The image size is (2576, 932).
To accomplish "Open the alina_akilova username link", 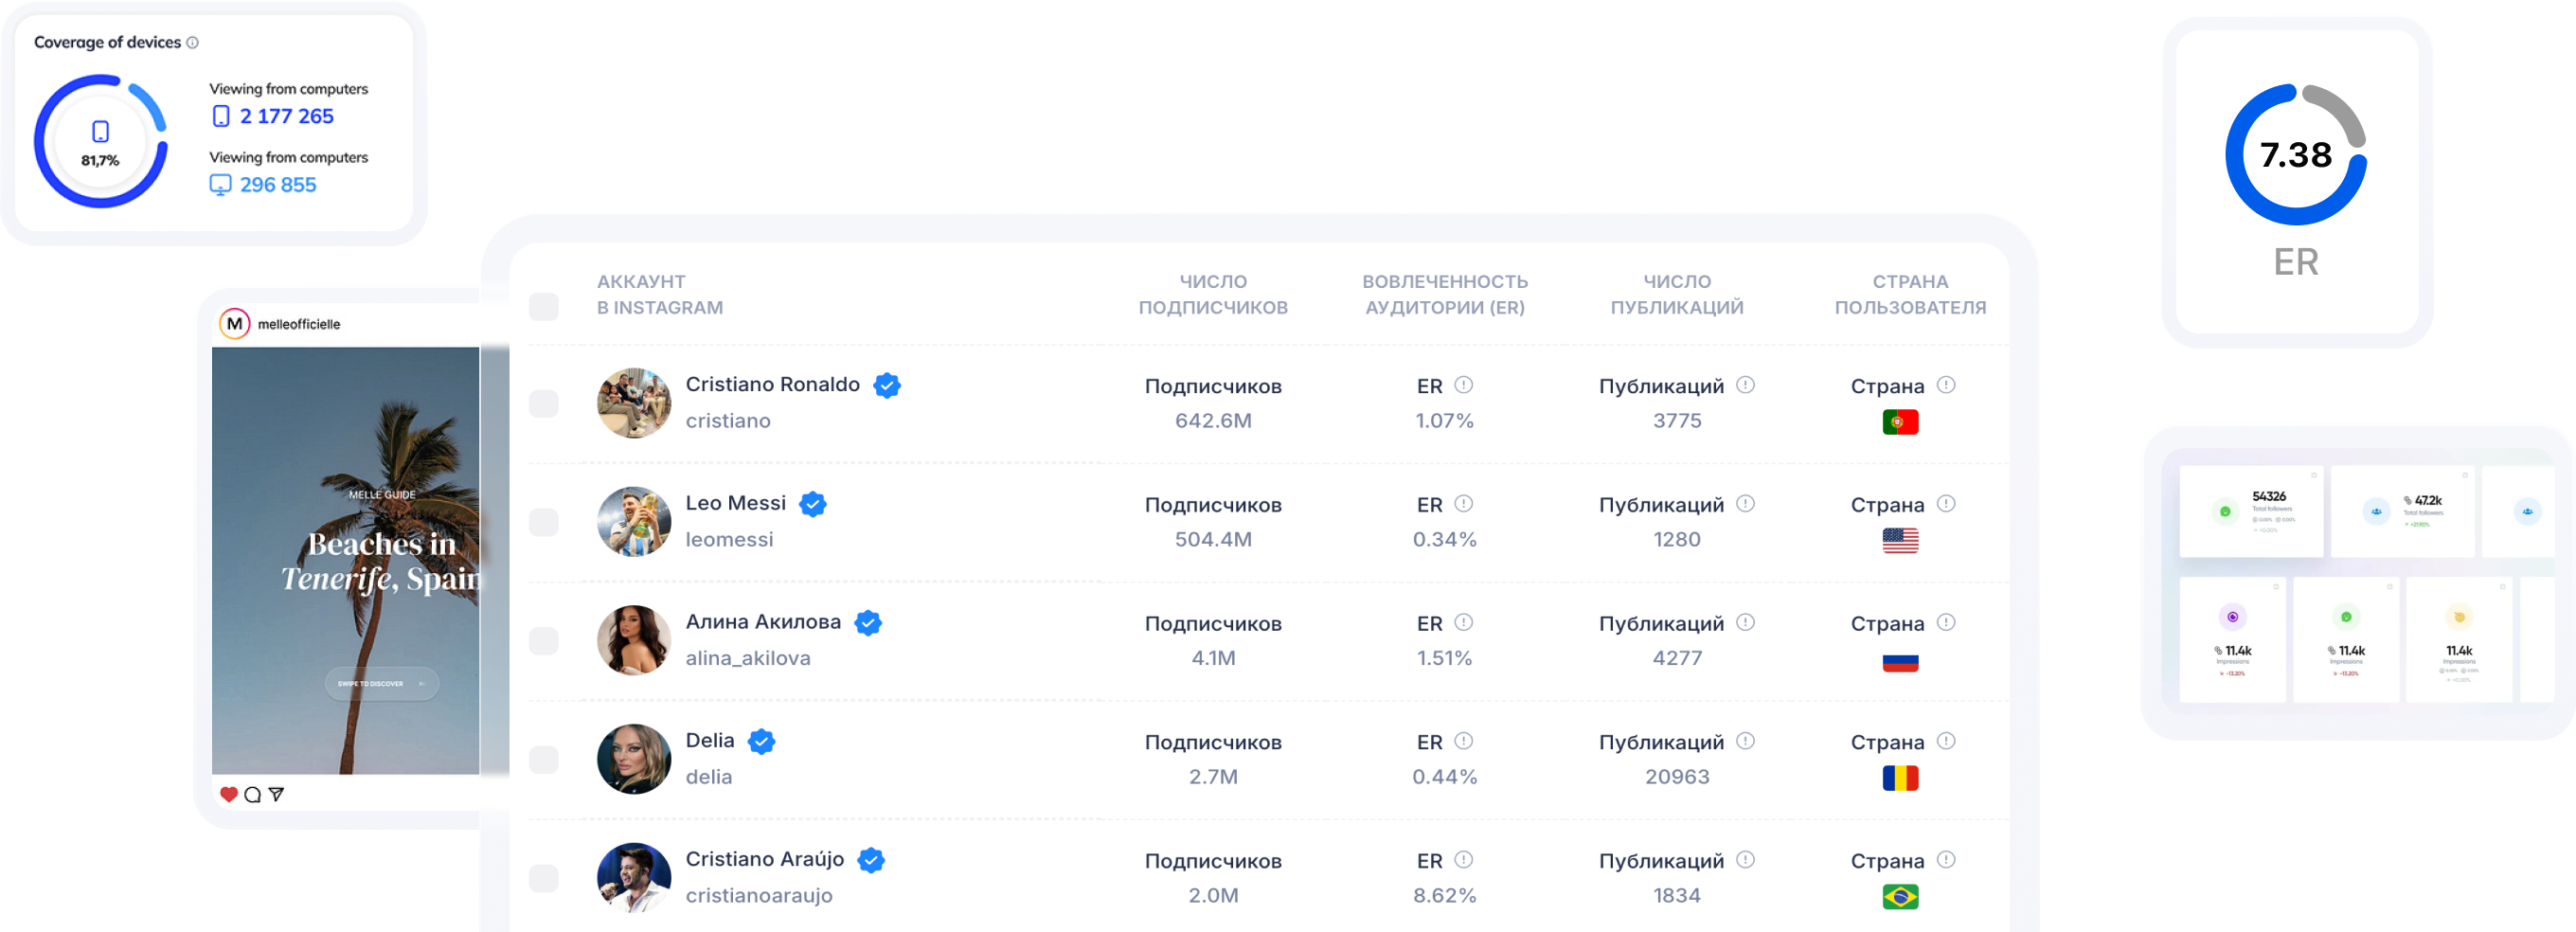I will tap(748, 658).
